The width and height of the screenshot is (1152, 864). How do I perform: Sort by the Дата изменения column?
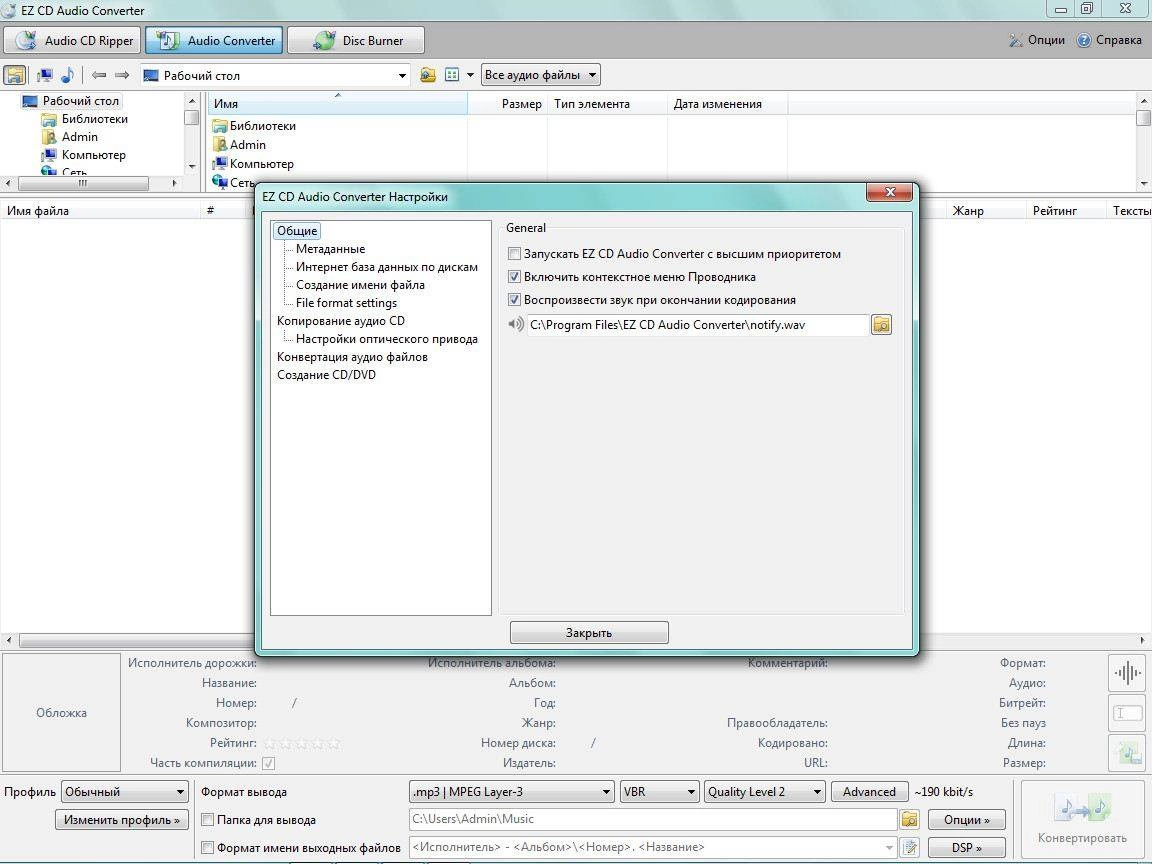click(x=727, y=104)
